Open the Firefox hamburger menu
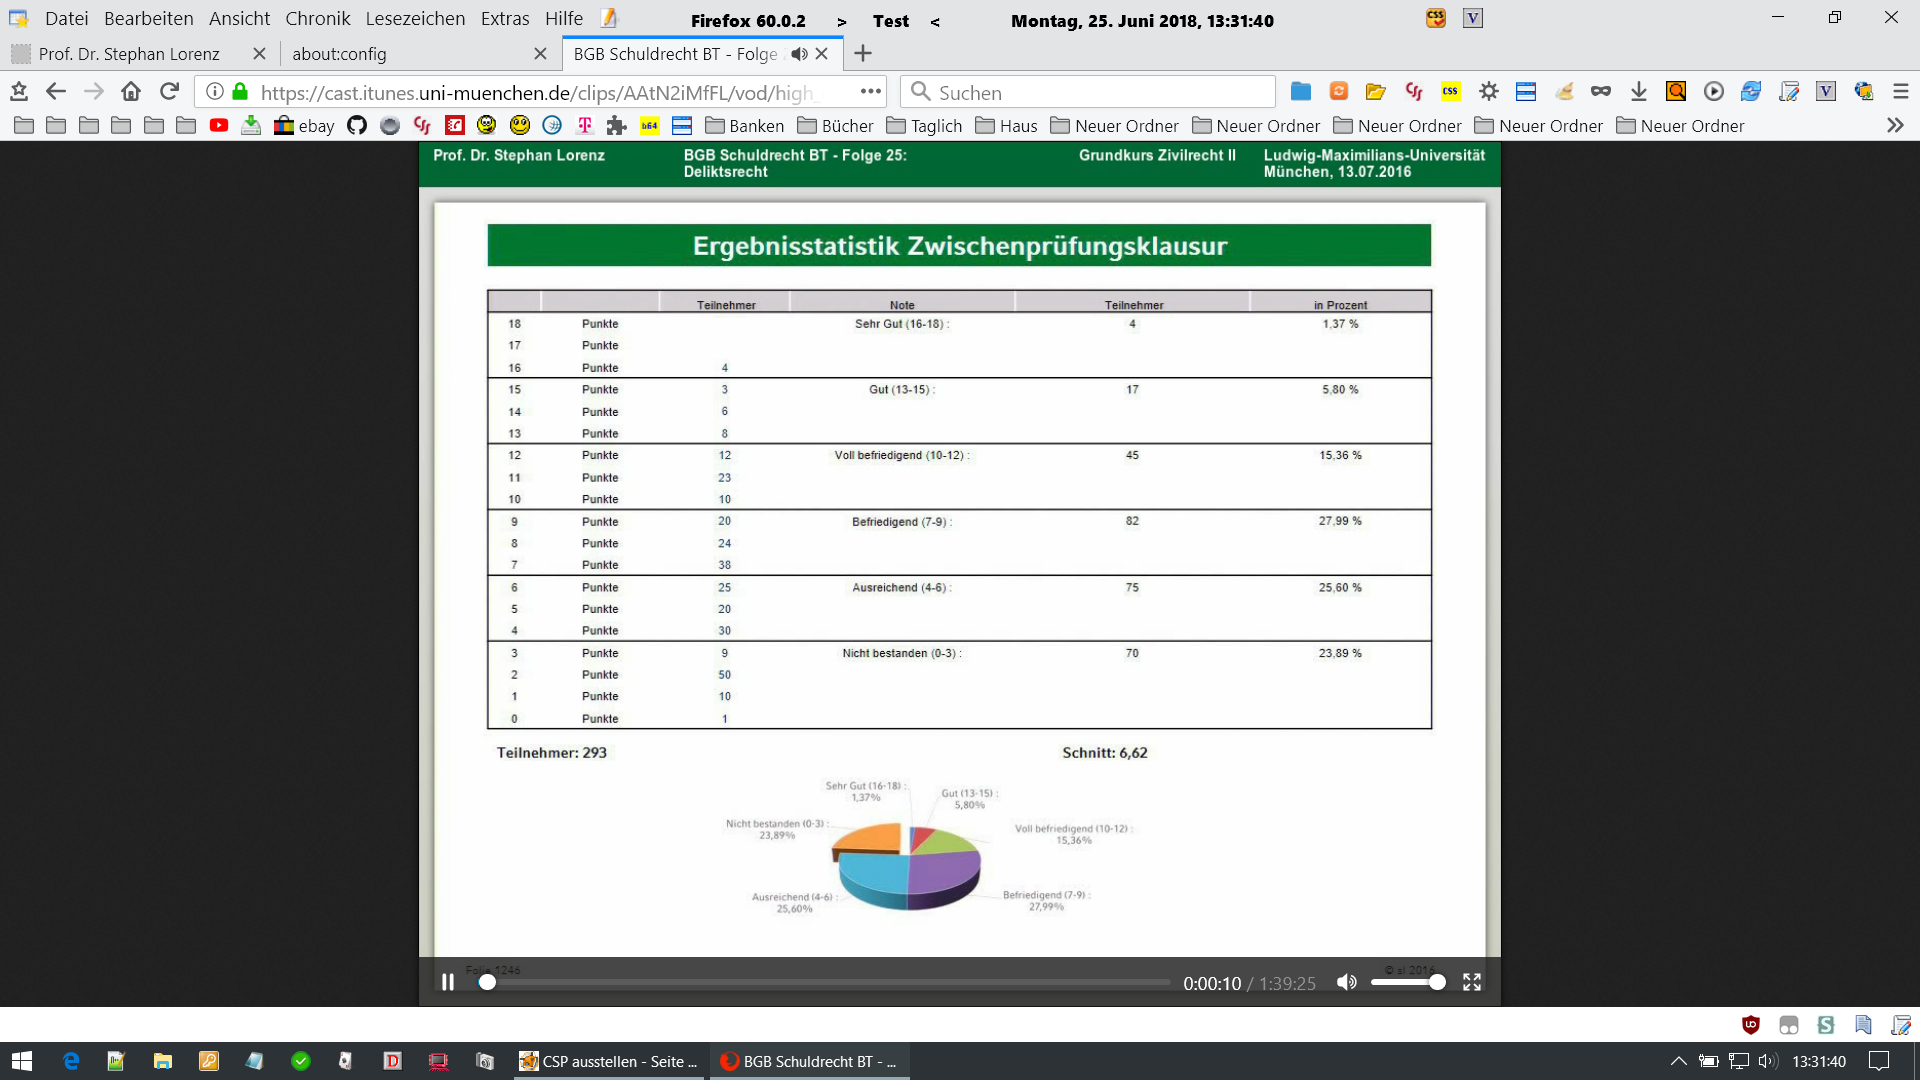This screenshot has width=1920, height=1080. point(1901,92)
